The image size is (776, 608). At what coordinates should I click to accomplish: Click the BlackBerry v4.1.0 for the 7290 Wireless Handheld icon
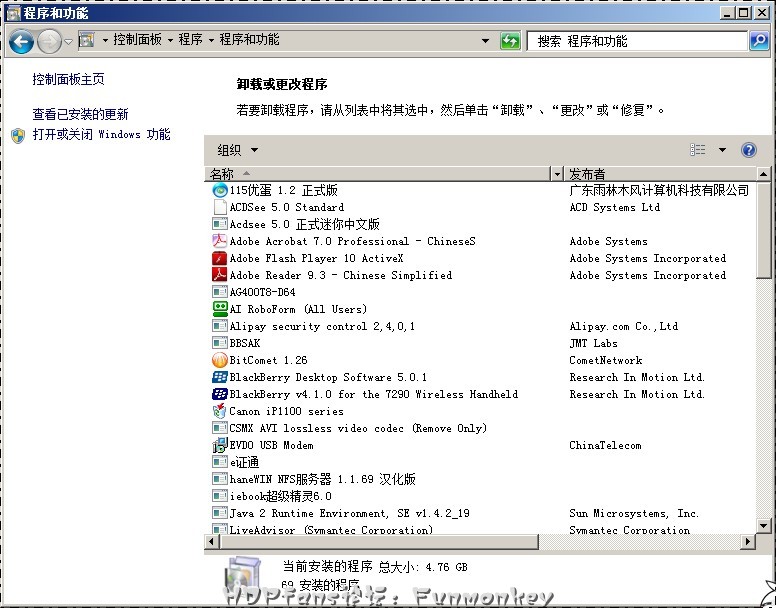click(x=220, y=394)
